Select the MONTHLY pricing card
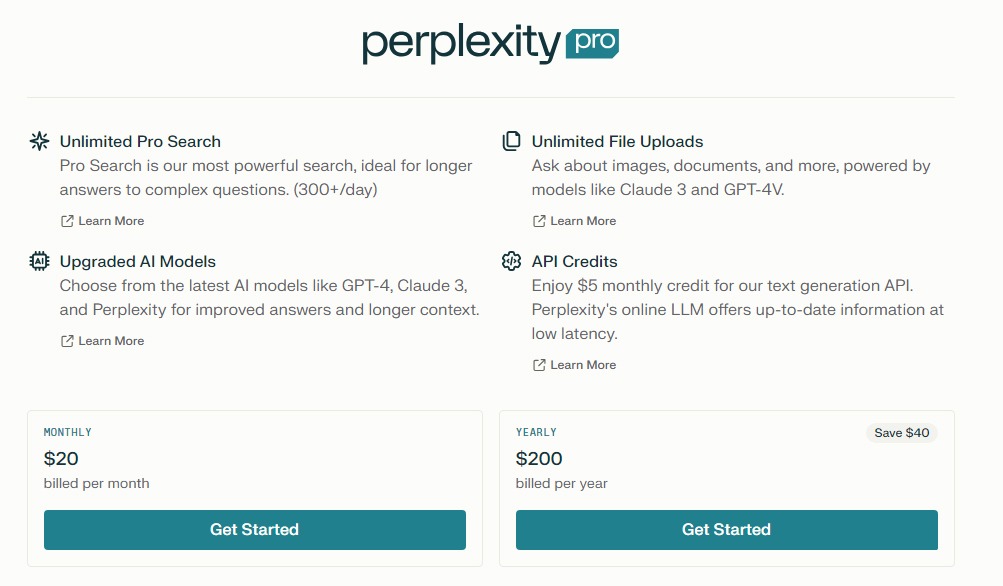This screenshot has height=586, width=1003. [x=254, y=488]
